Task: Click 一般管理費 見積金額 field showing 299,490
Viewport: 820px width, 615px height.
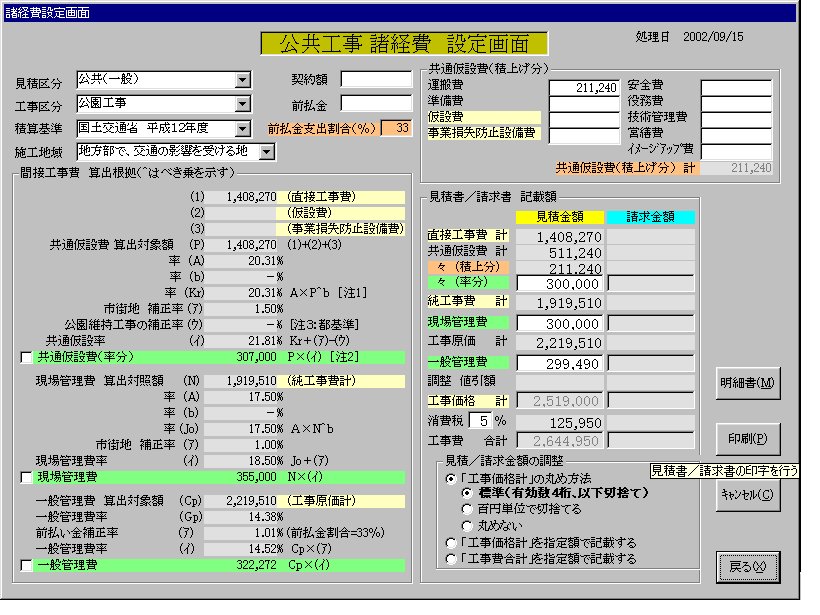Action: click(560, 363)
